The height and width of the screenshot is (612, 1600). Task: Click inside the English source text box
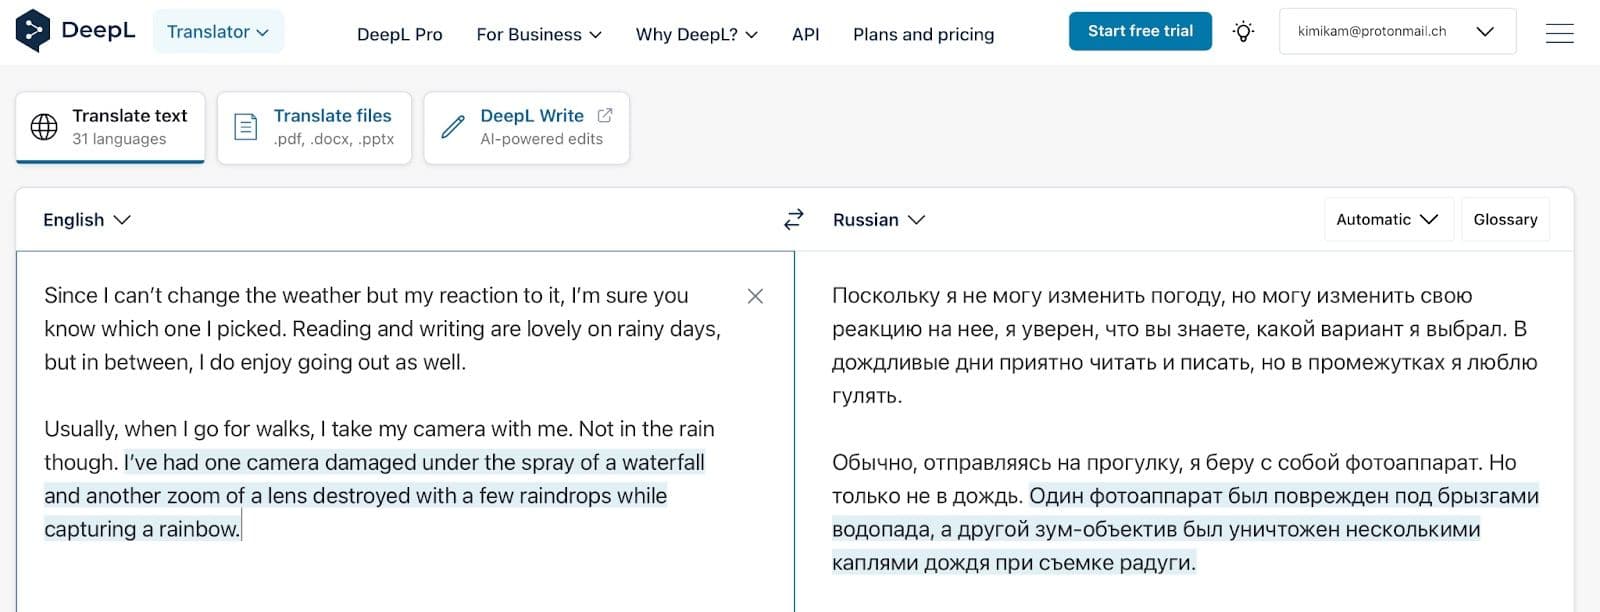400,570
